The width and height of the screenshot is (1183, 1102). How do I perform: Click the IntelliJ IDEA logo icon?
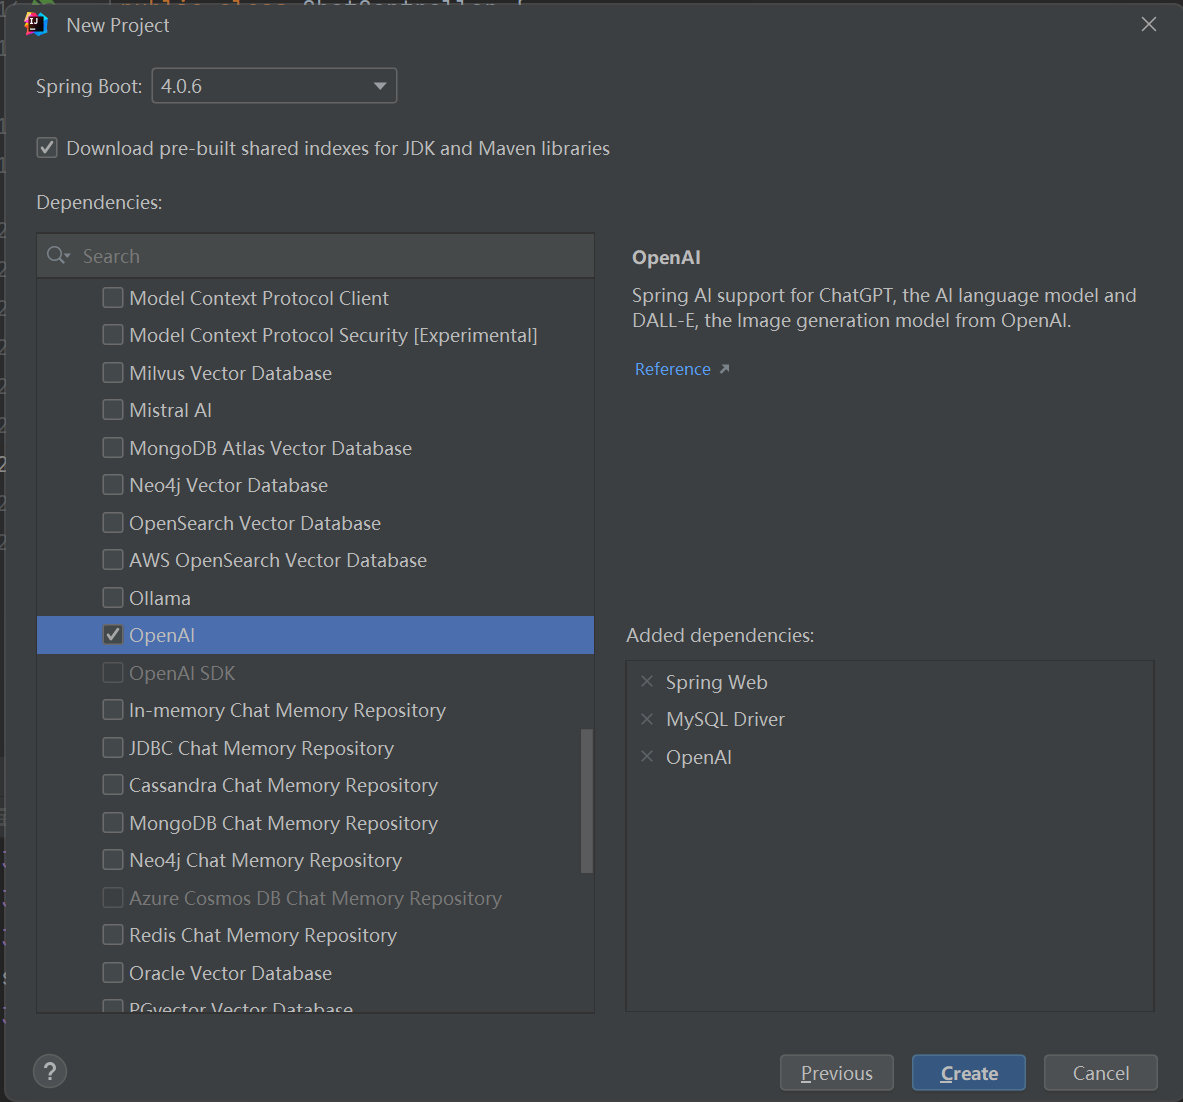(x=35, y=25)
